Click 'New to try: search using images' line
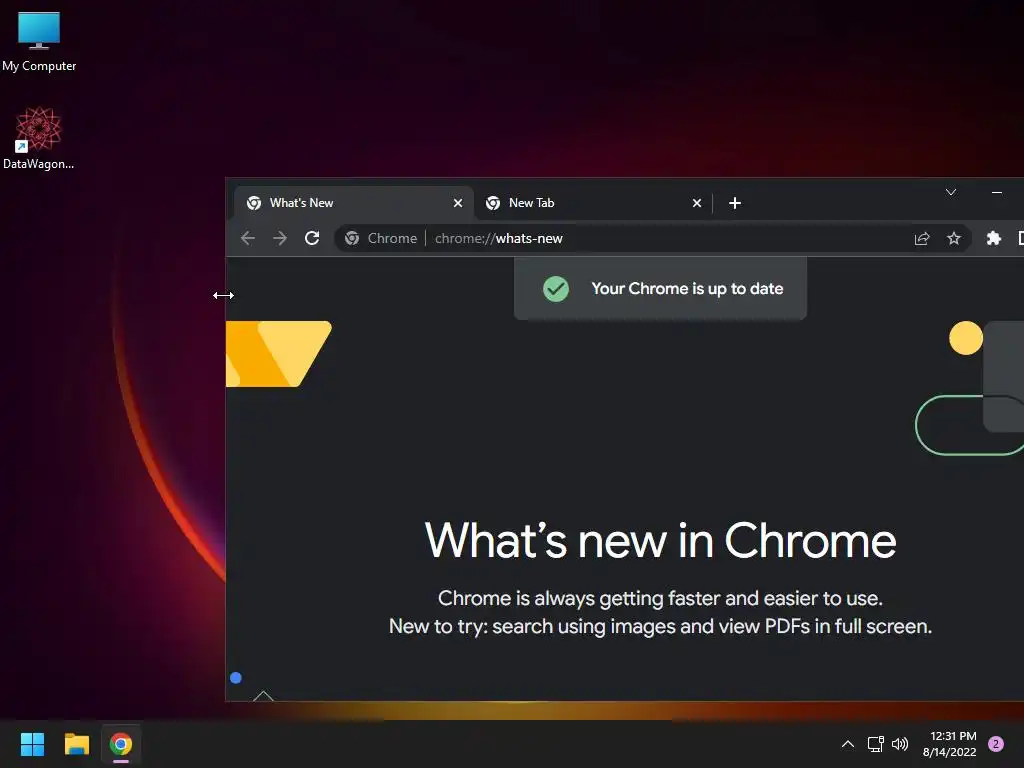Screen dimensions: 1024x768 660,626
